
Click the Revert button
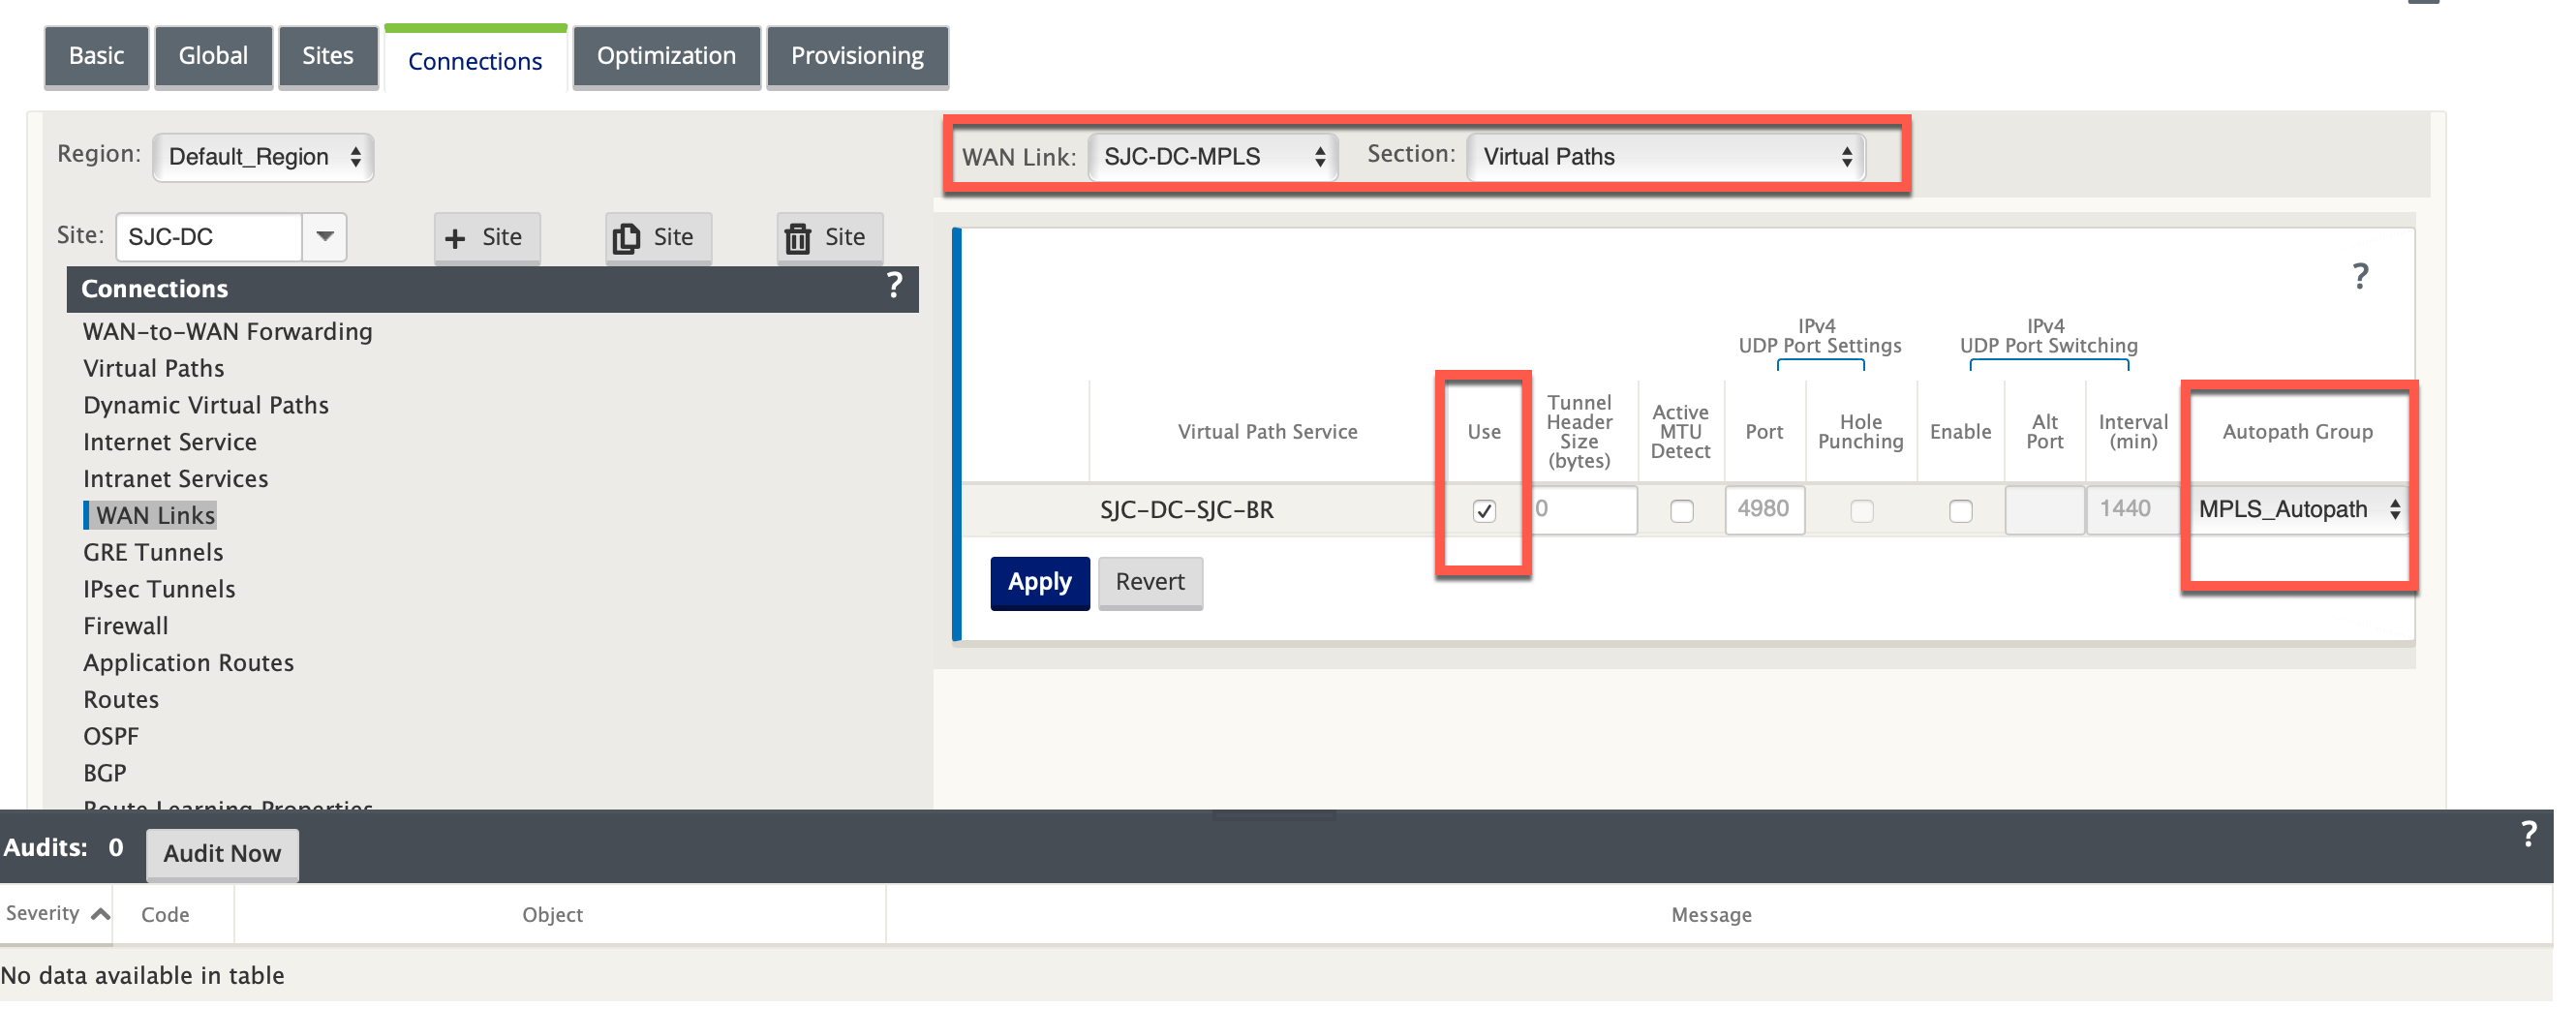(x=1150, y=583)
